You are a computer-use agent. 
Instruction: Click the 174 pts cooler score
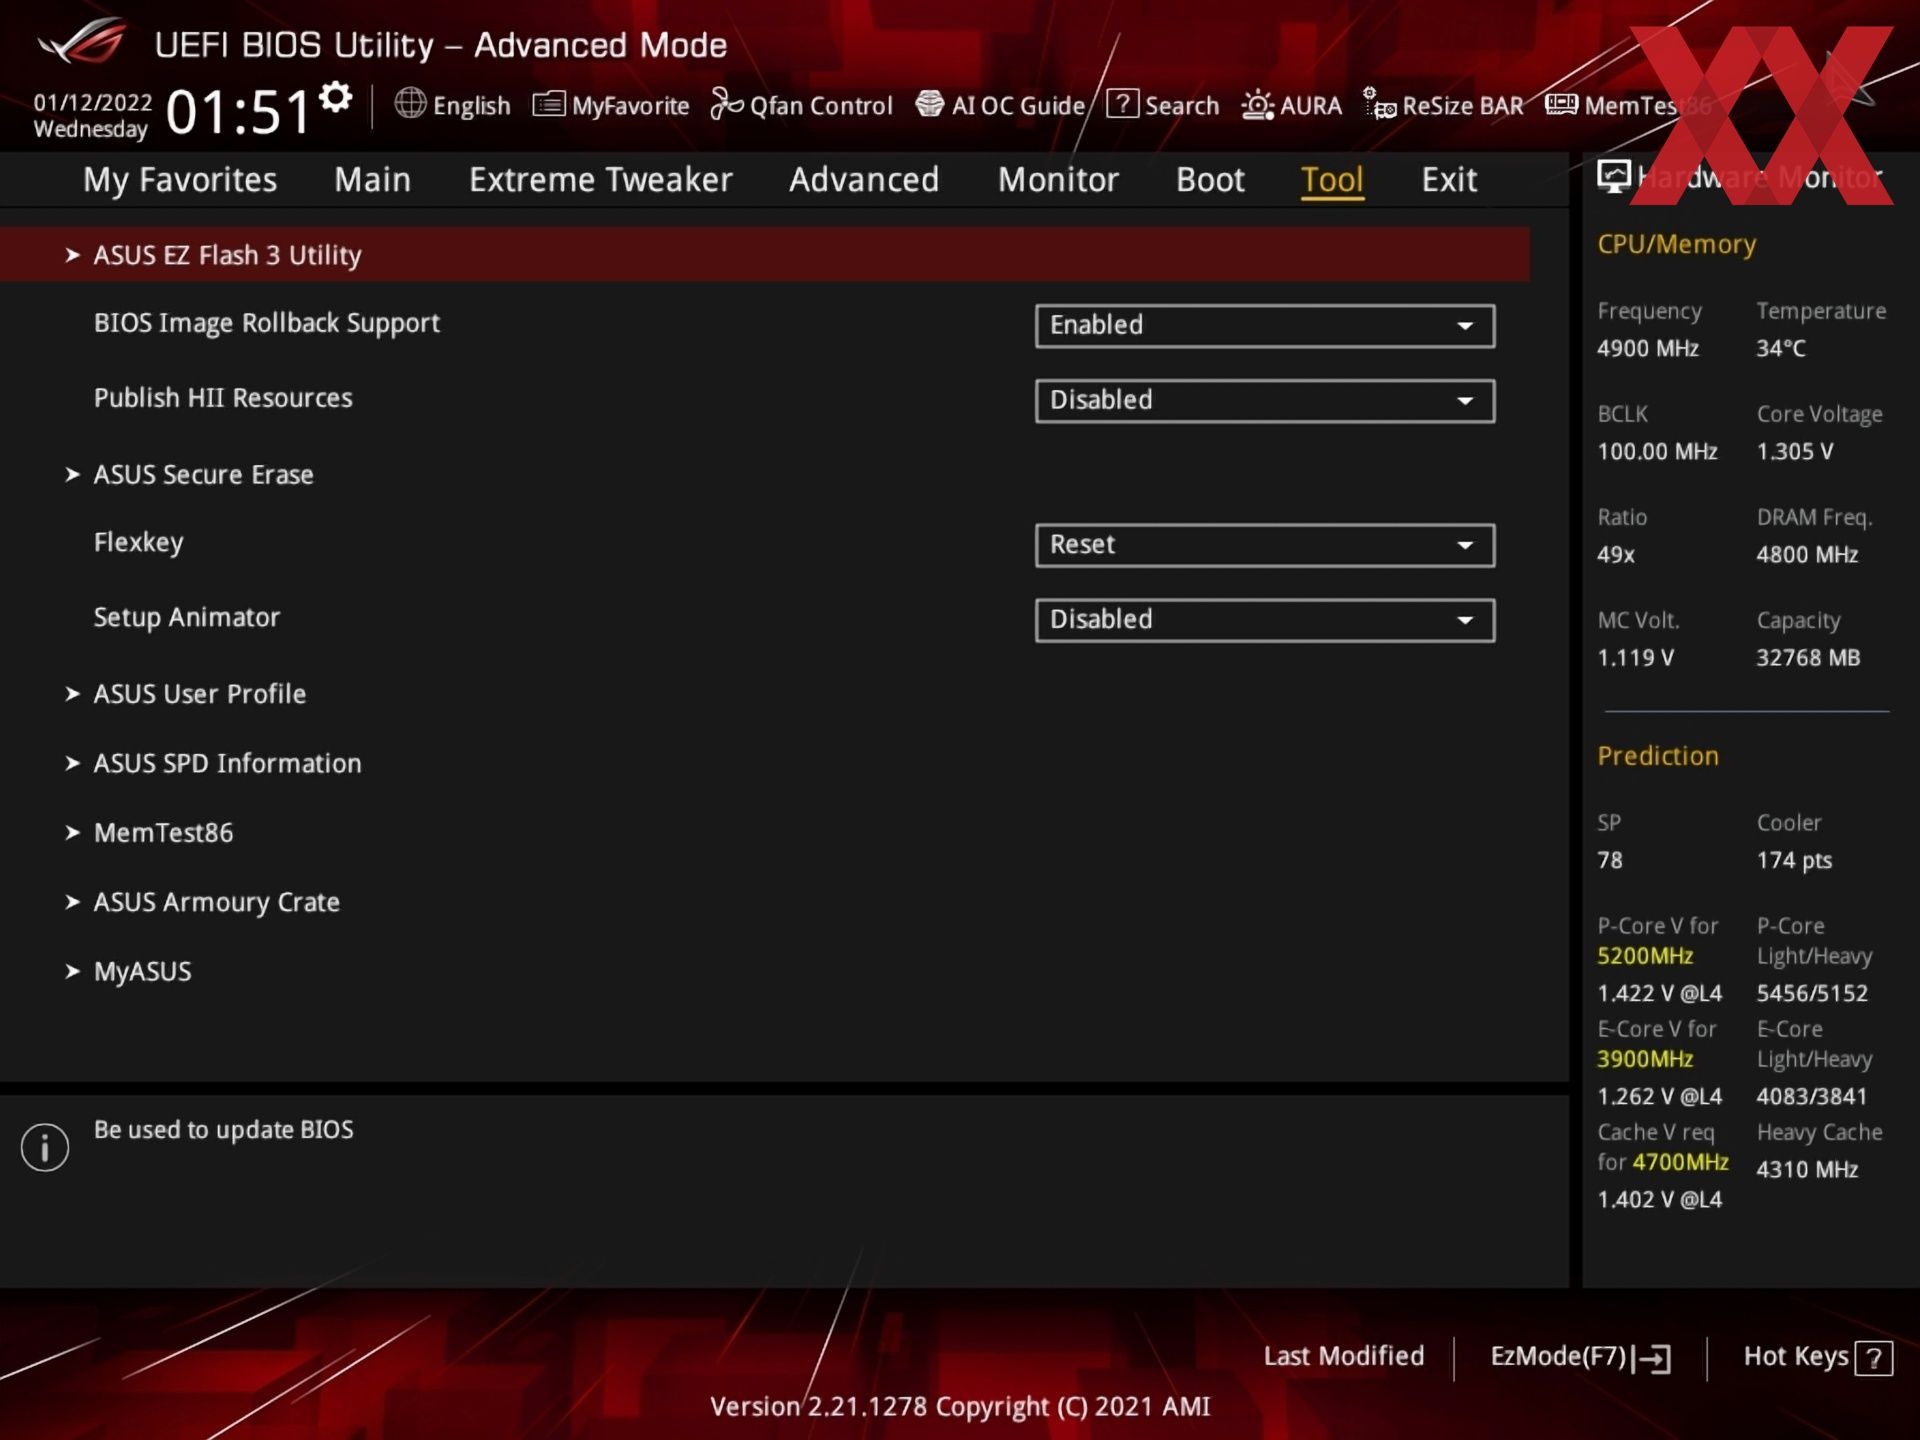tap(1794, 861)
